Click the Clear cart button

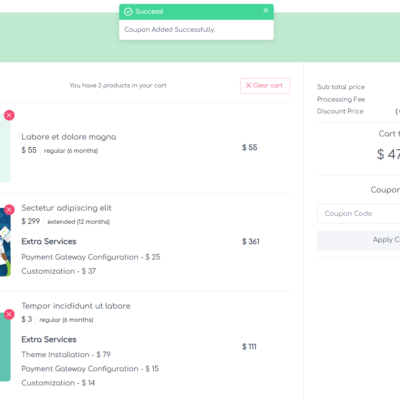[x=265, y=86]
